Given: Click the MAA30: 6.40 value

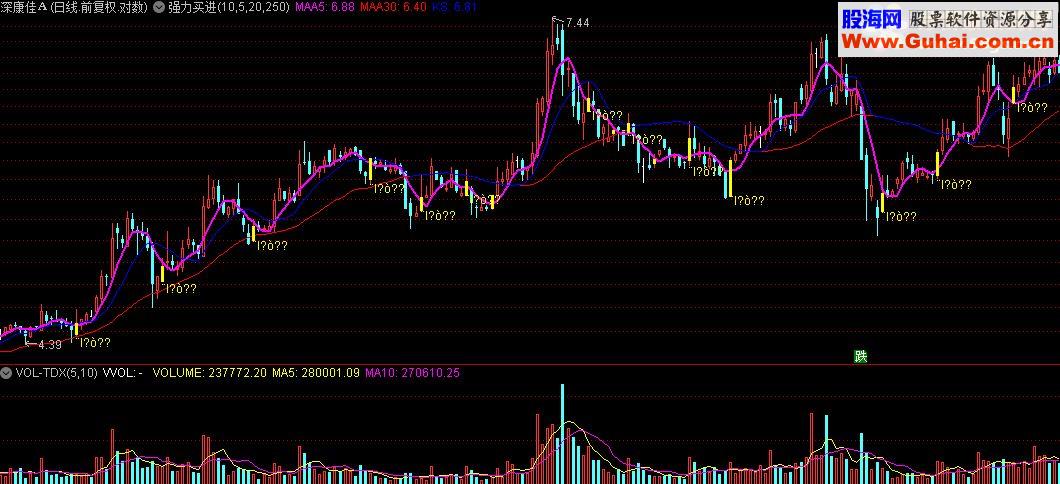Looking at the screenshot, I should (x=393, y=7).
